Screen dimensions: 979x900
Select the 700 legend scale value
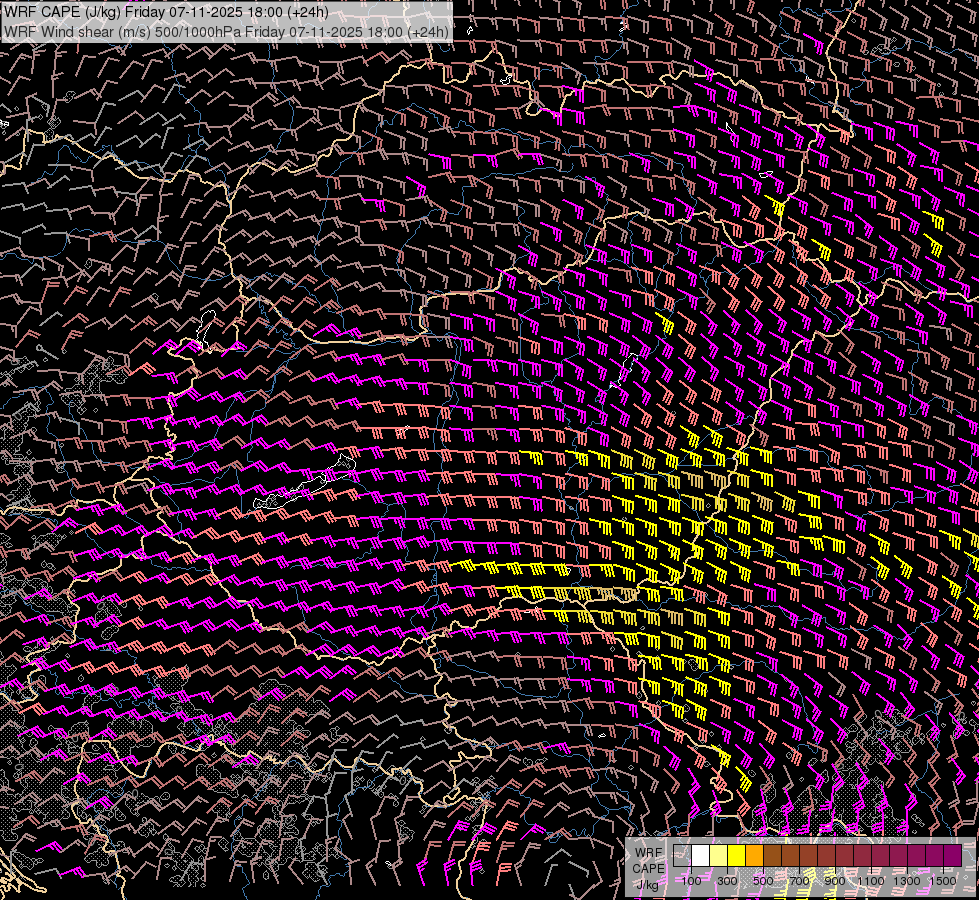pos(799,881)
